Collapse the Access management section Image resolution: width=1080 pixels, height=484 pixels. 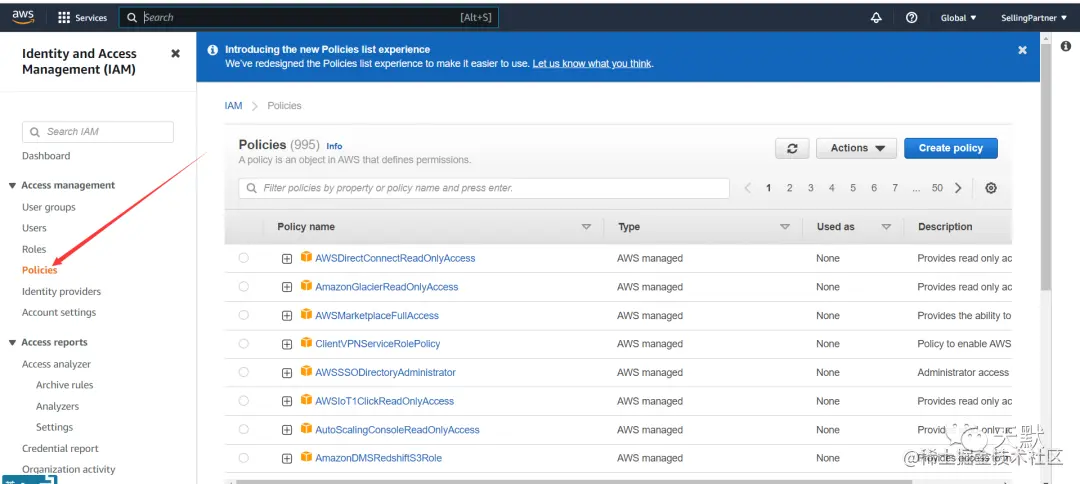12,186
